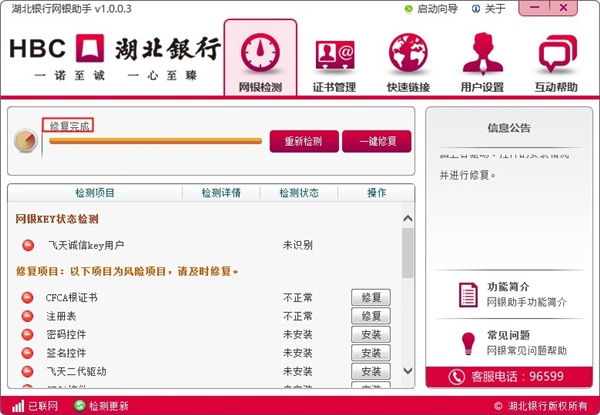The width and height of the screenshot is (600, 415).
Task: Select the 飞天诚信key用户 row text
Action: [x=86, y=245]
